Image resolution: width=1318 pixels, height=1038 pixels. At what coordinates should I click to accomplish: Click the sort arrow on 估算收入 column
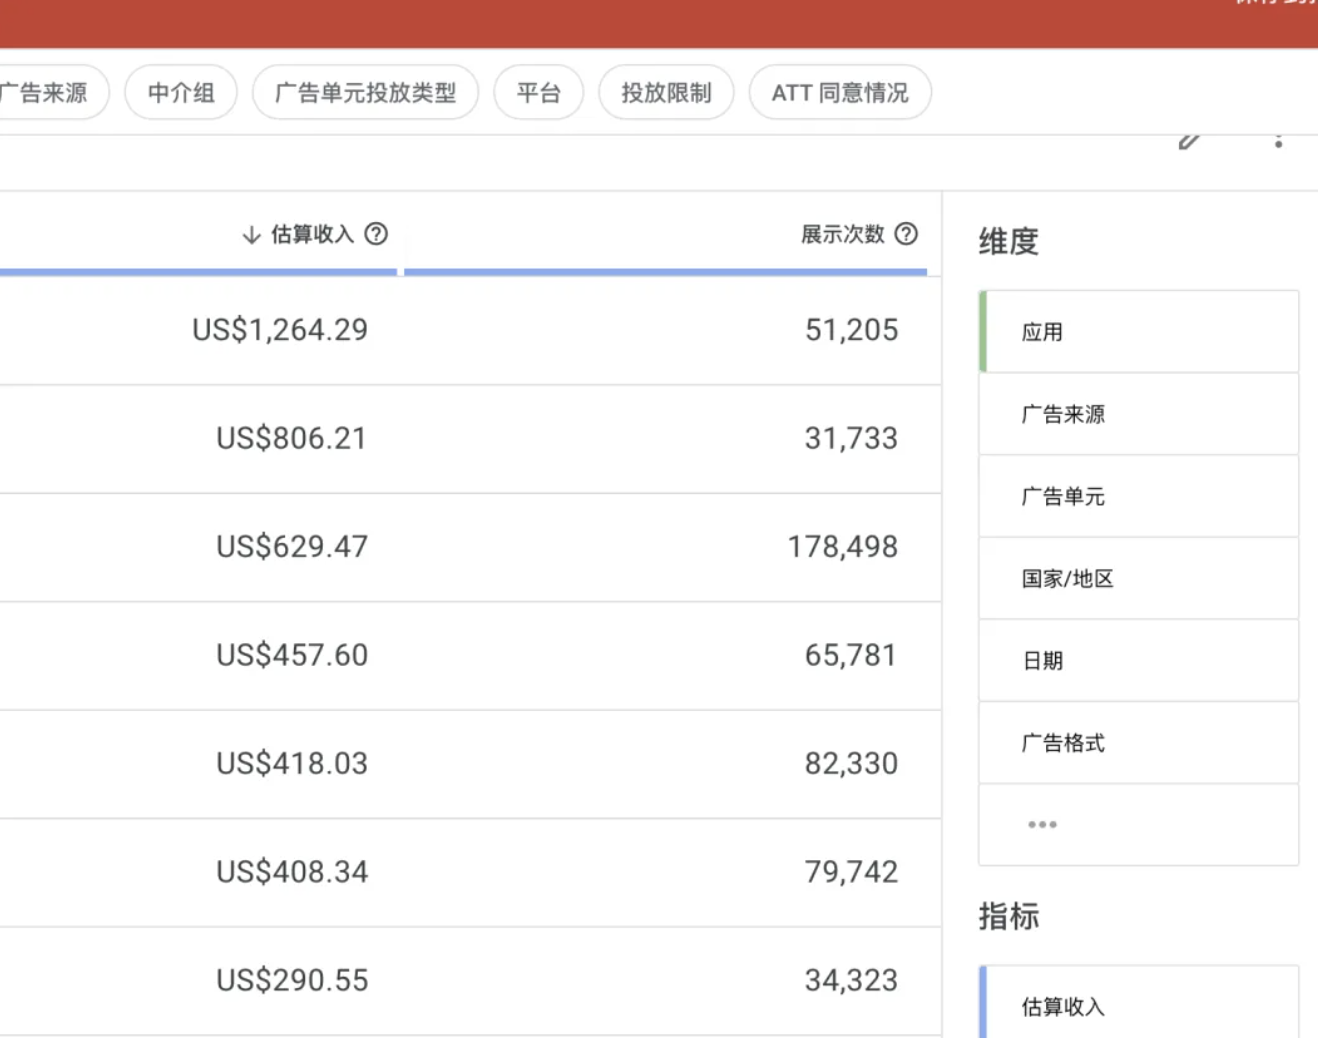click(251, 235)
